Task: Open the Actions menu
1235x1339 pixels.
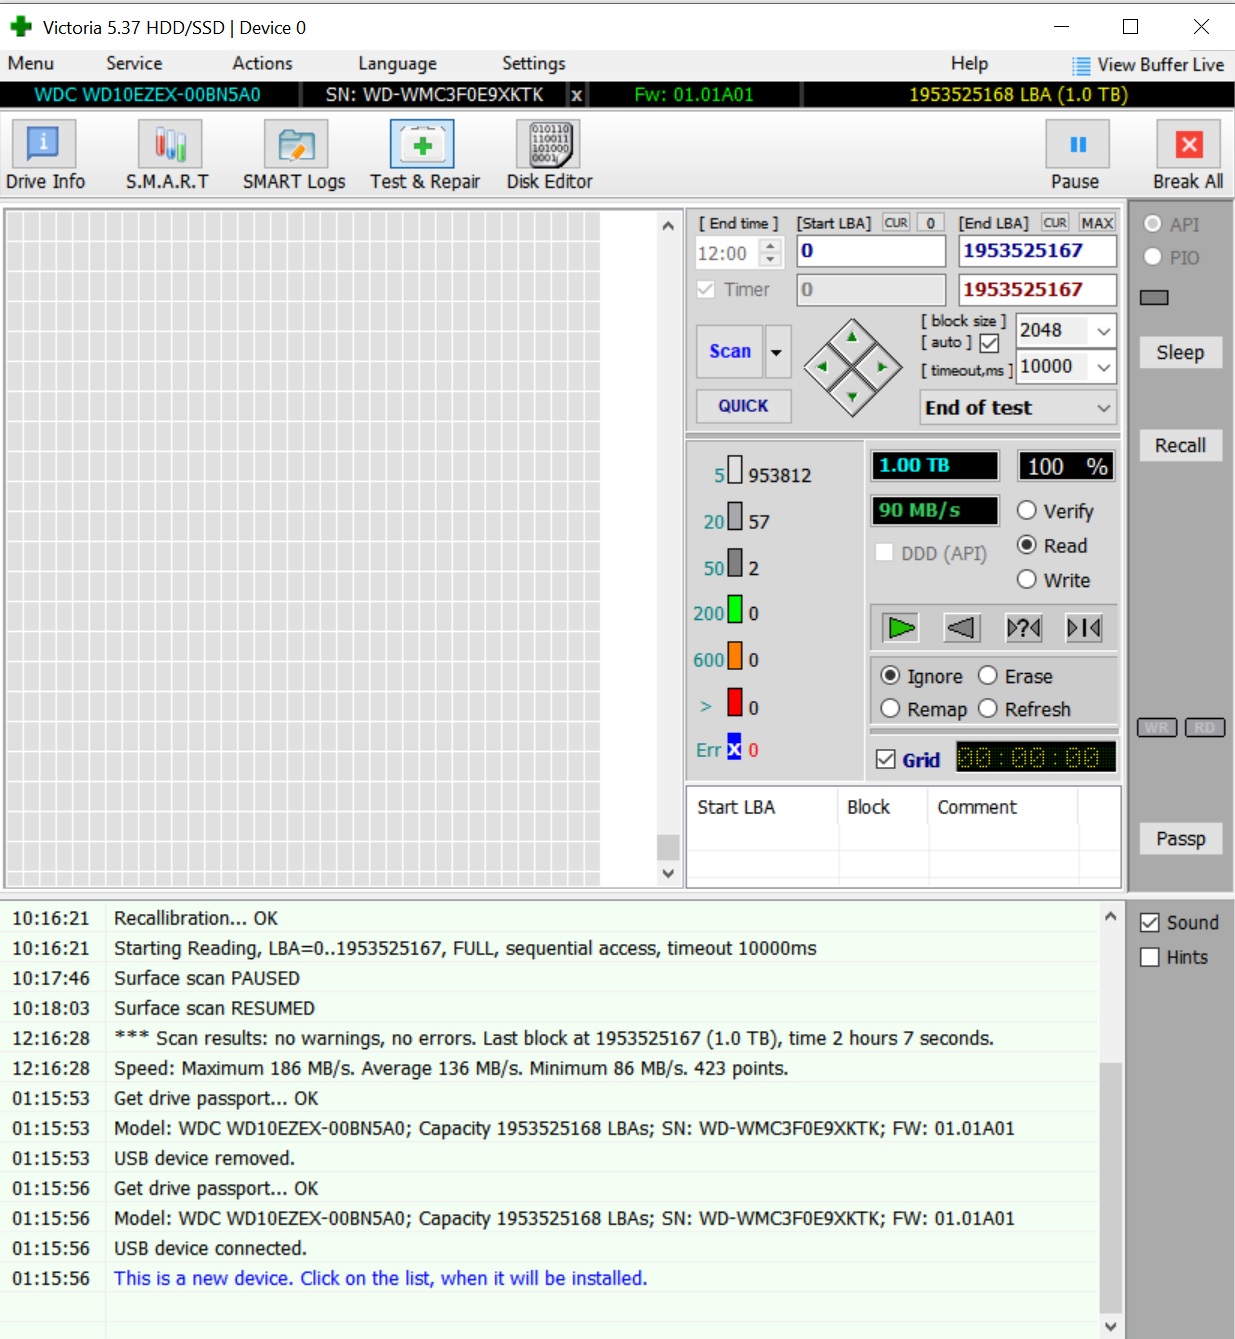Action: click(x=263, y=63)
